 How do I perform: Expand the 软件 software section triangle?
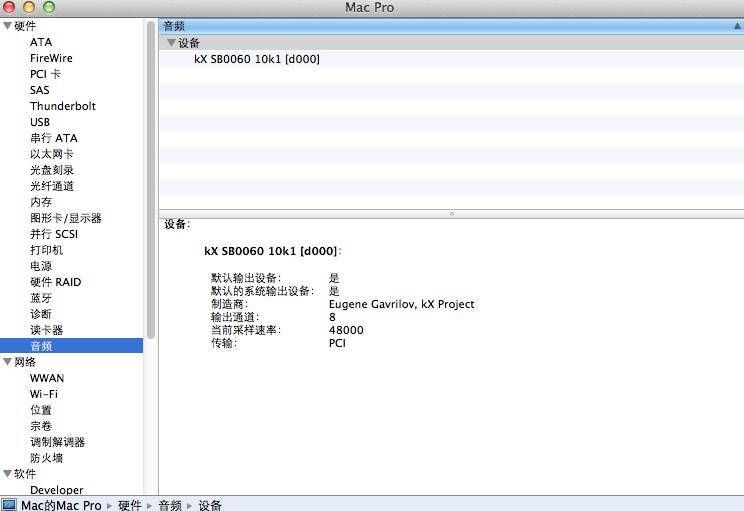coord(7,474)
